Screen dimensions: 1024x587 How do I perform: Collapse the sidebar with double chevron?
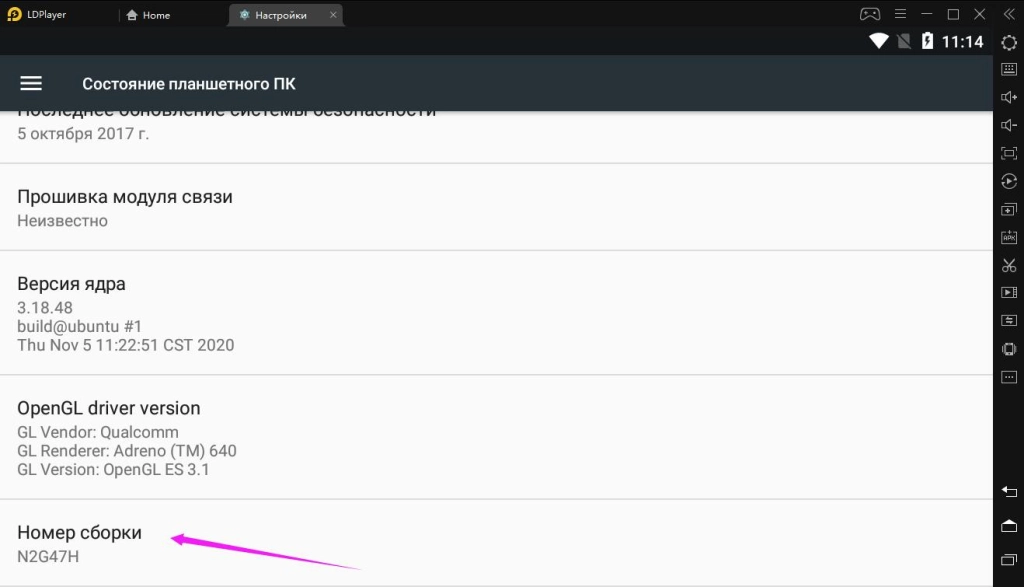[1009, 14]
